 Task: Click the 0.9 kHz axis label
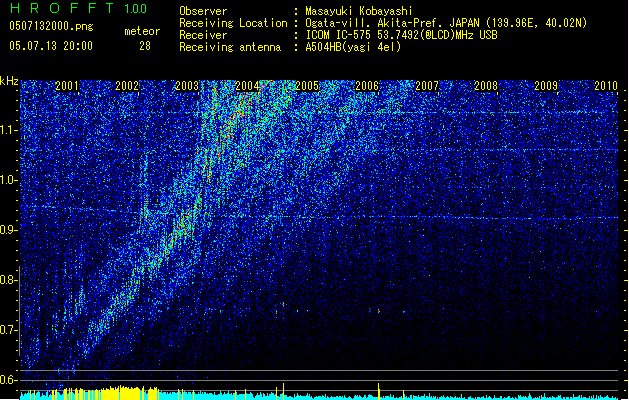click(9, 230)
